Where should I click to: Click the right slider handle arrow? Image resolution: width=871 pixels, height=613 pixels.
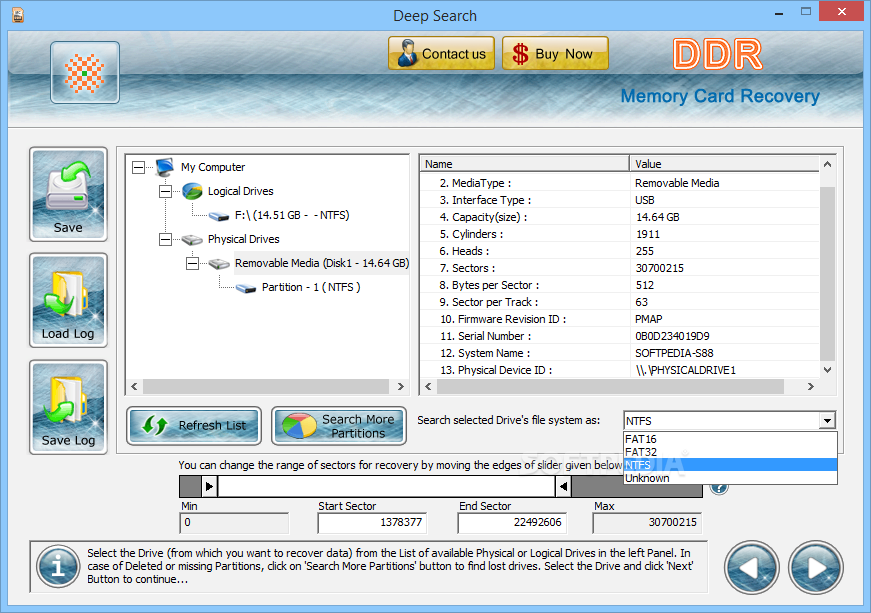pos(563,487)
